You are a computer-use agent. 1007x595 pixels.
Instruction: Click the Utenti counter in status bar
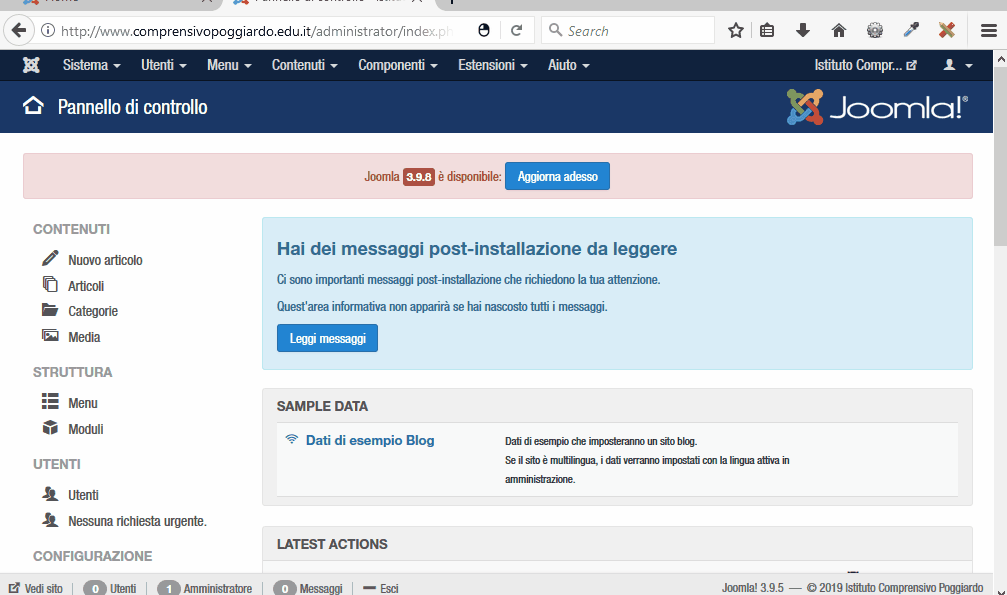(x=110, y=588)
